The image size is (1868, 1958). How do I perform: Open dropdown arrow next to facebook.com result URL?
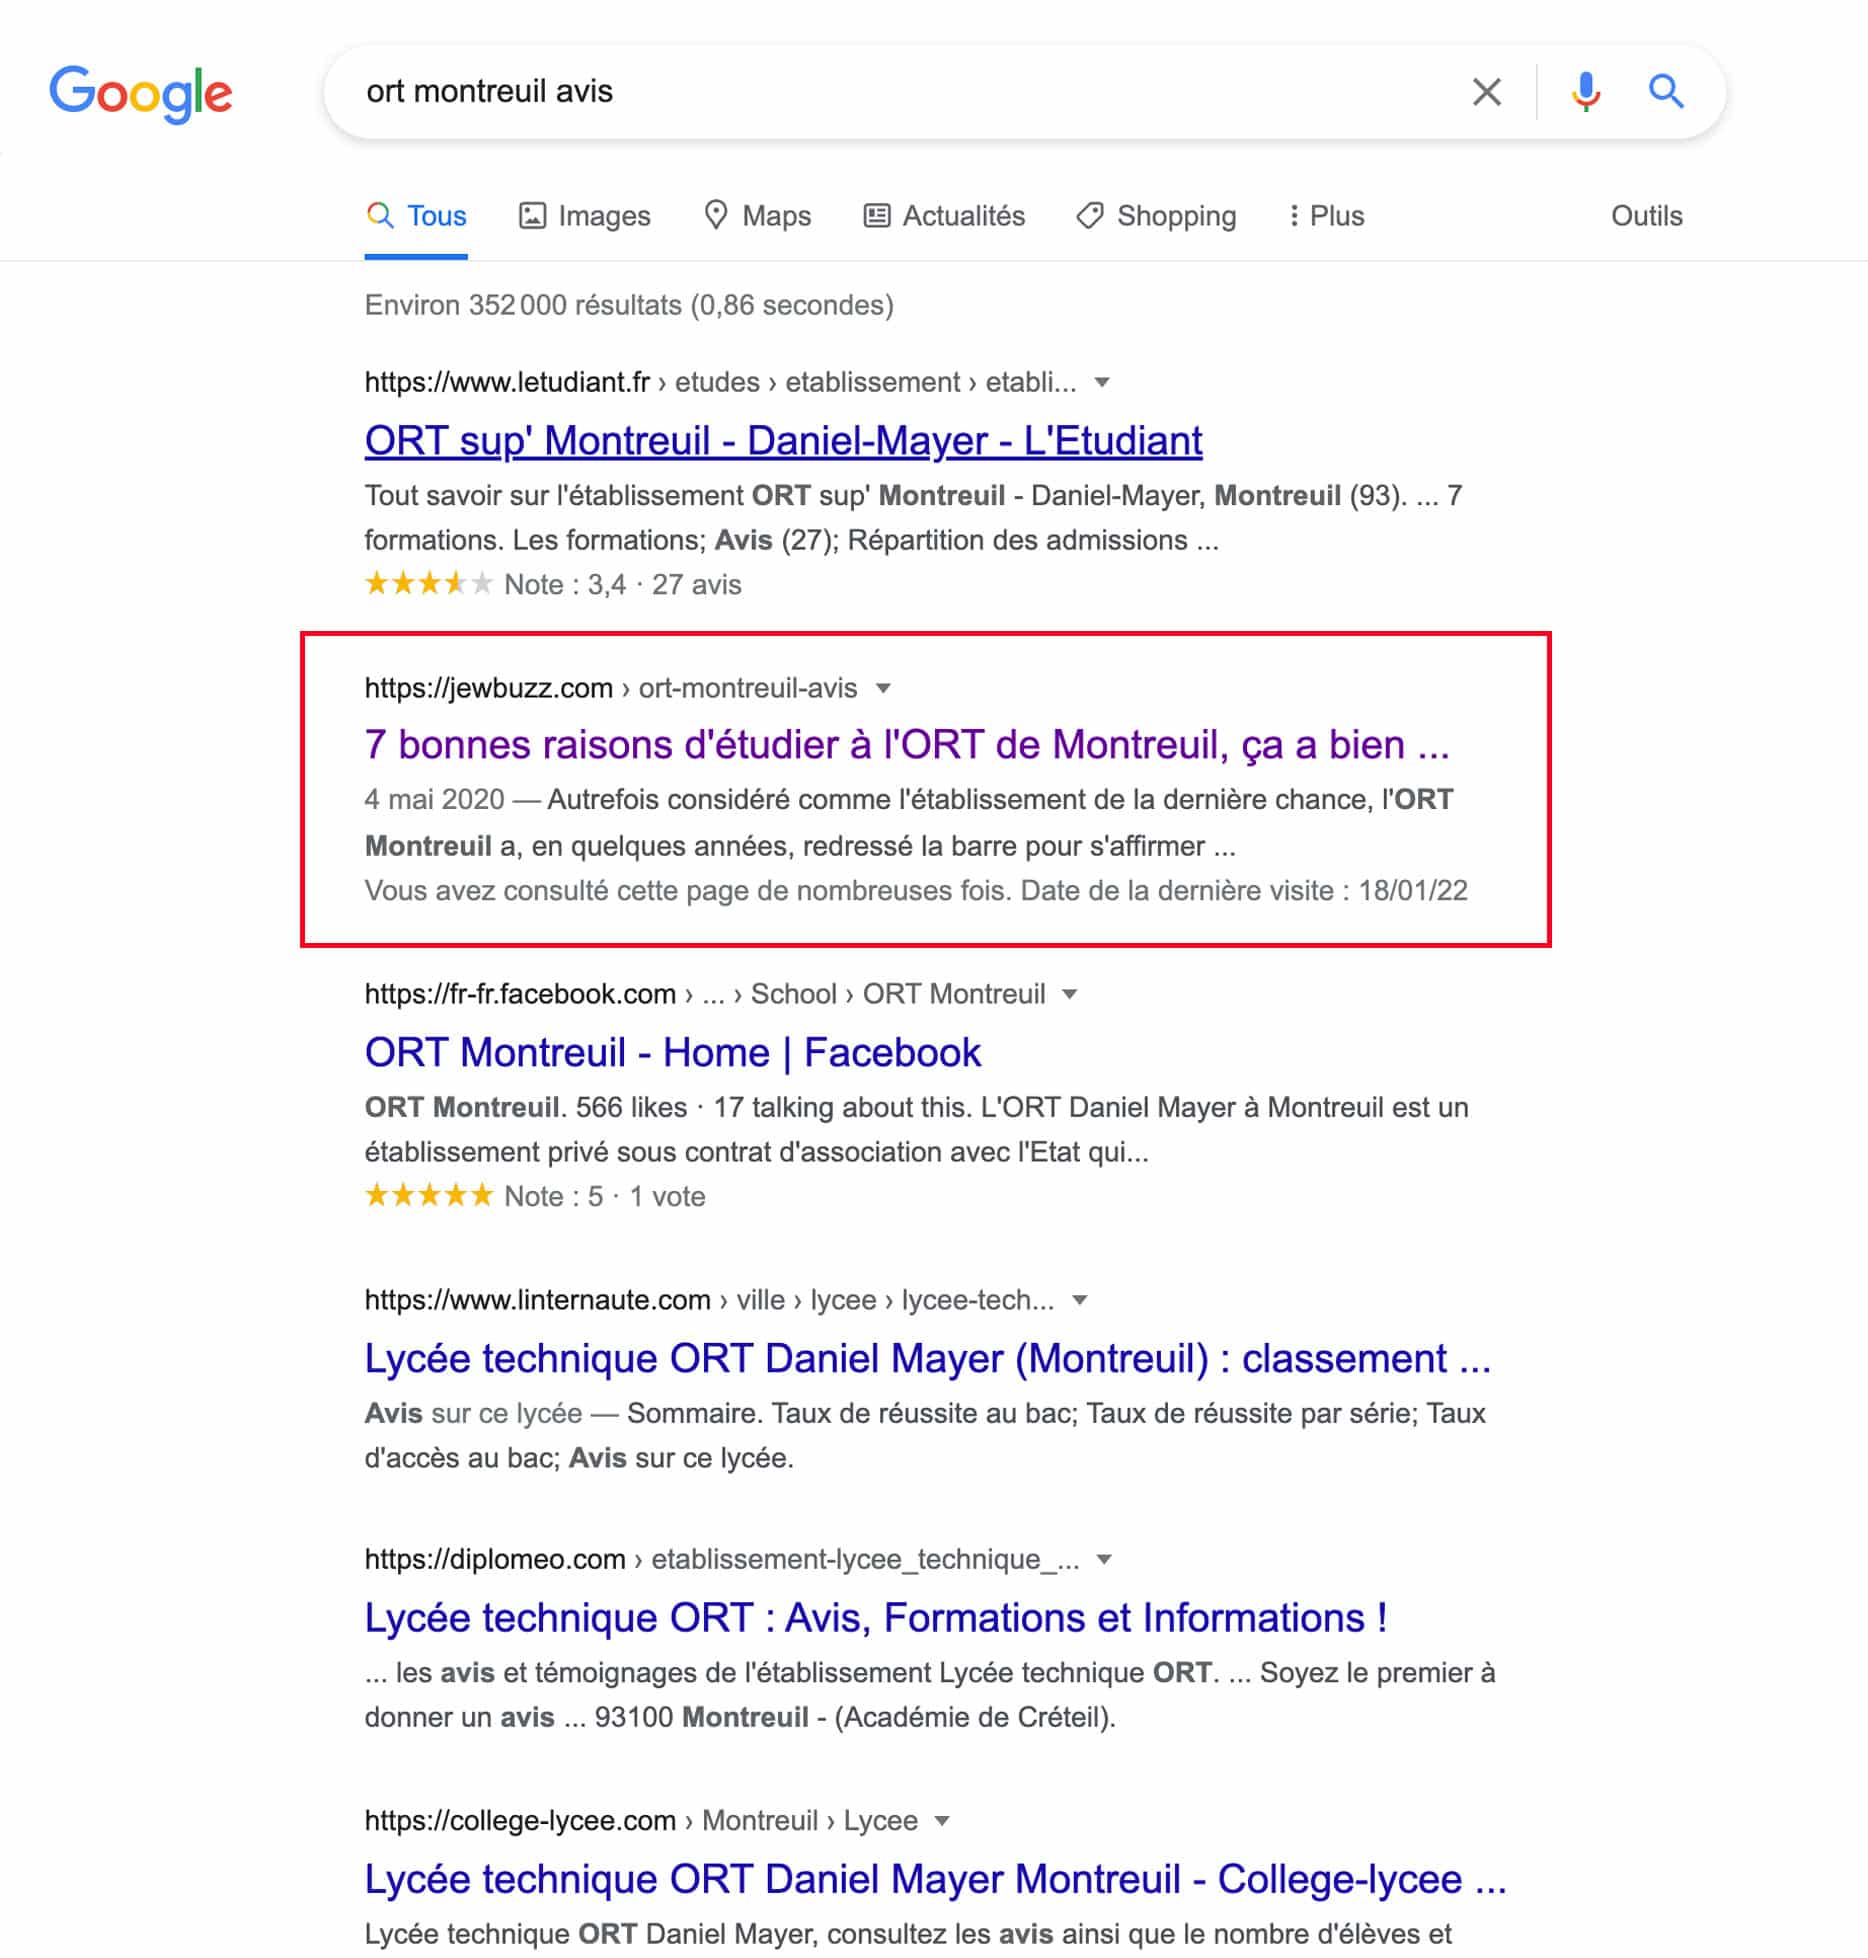coord(1069,994)
